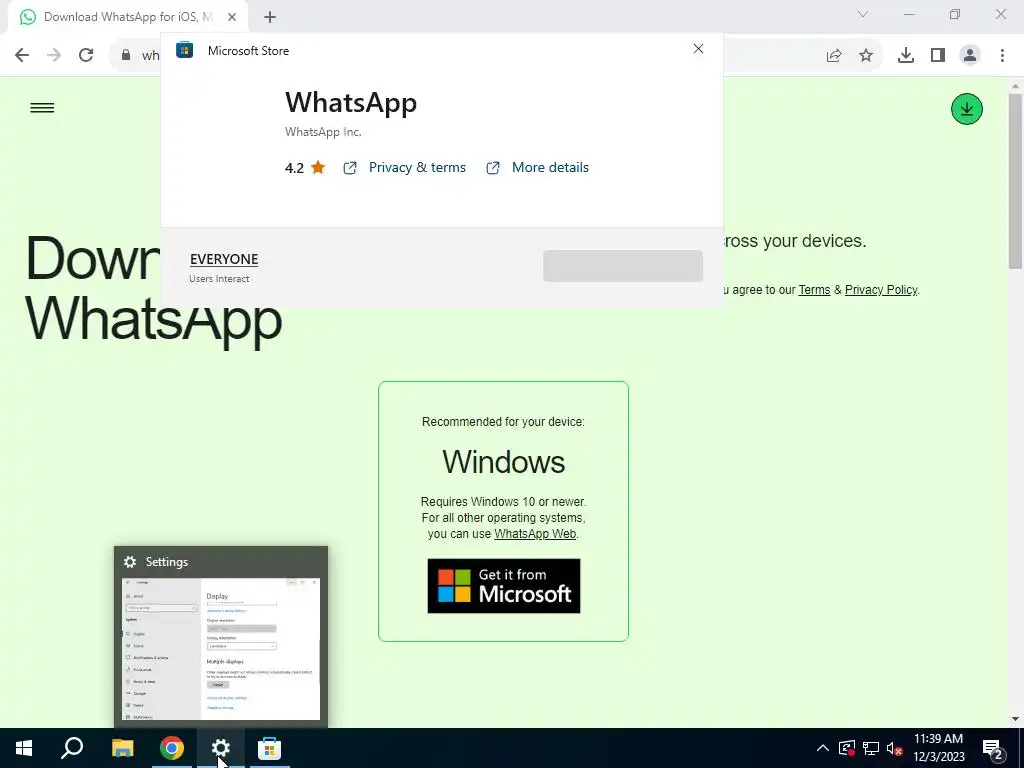Viewport: 1024px width, 768px height.
Task: Open the share page icon
Action: point(834,56)
